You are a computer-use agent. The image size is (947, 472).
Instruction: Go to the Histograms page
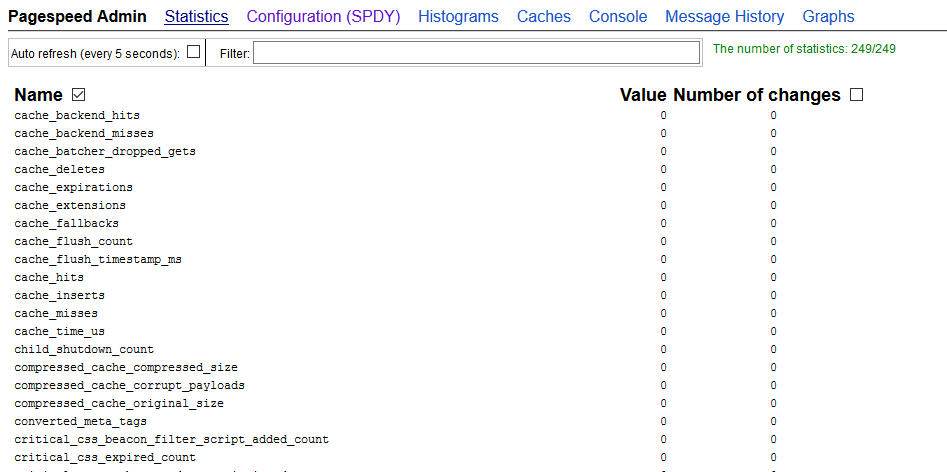tap(458, 17)
